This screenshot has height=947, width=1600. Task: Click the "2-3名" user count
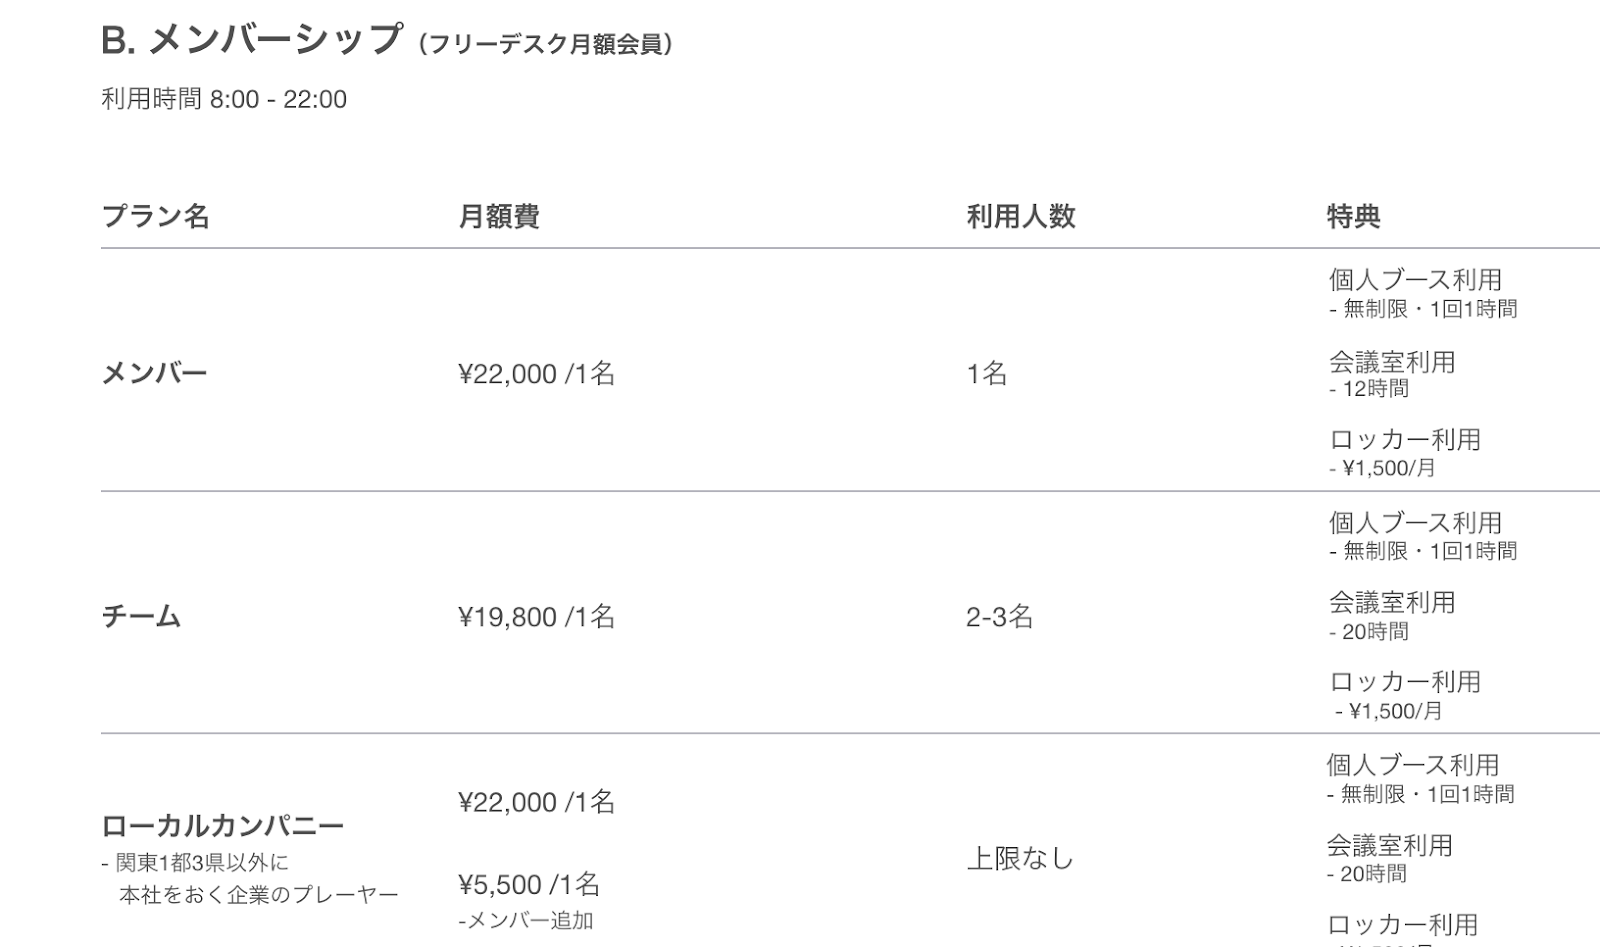(x=999, y=617)
